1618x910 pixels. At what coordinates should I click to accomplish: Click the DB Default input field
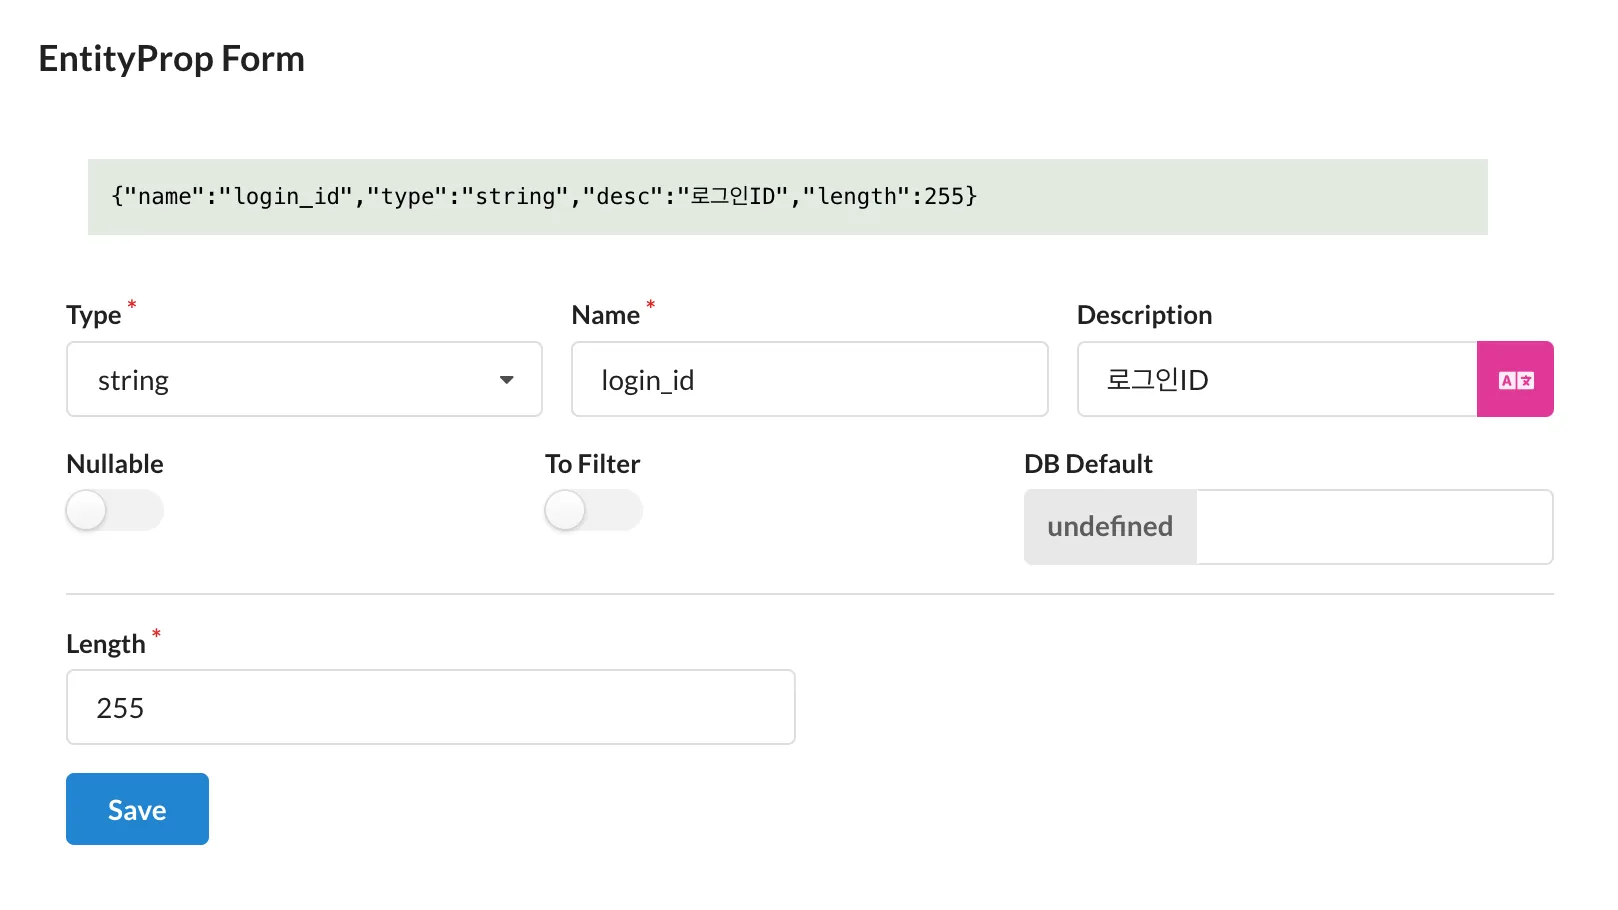pyautogui.click(x=1374, y=527)
